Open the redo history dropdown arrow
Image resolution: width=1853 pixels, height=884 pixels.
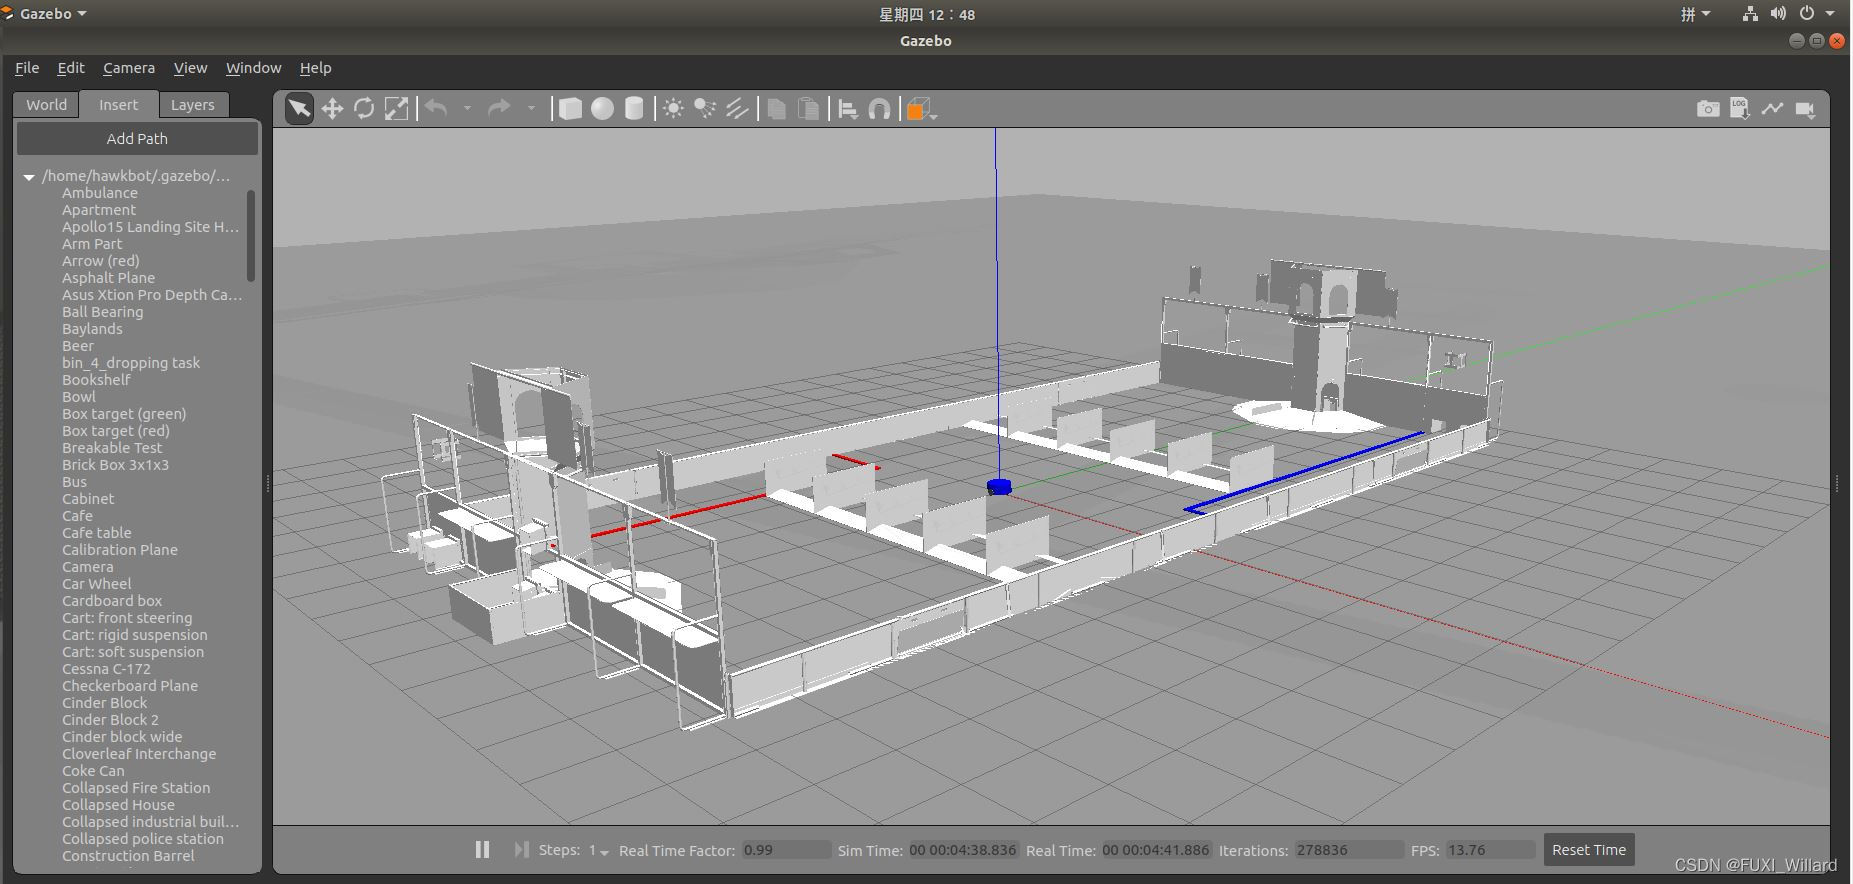(531, 108)
